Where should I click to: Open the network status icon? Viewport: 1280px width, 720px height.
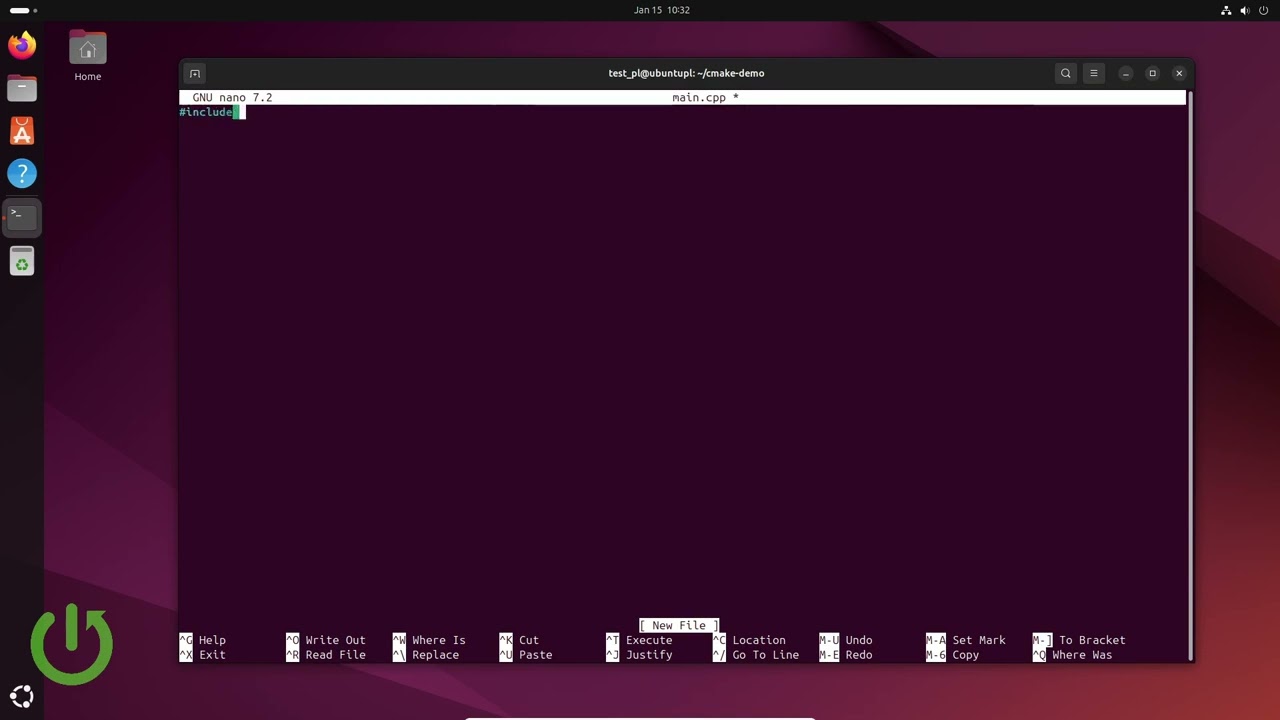coord(1227,10)
